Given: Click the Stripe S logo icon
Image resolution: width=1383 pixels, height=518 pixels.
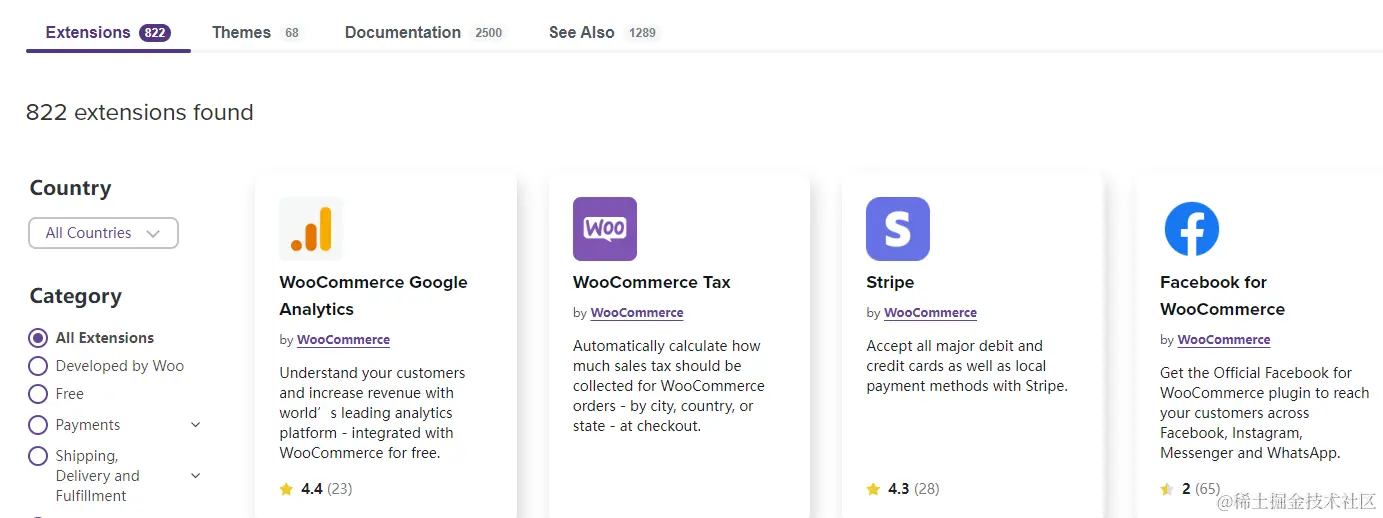Looking at the screenshot, I should pyautogui.click(x=898, y=229).
